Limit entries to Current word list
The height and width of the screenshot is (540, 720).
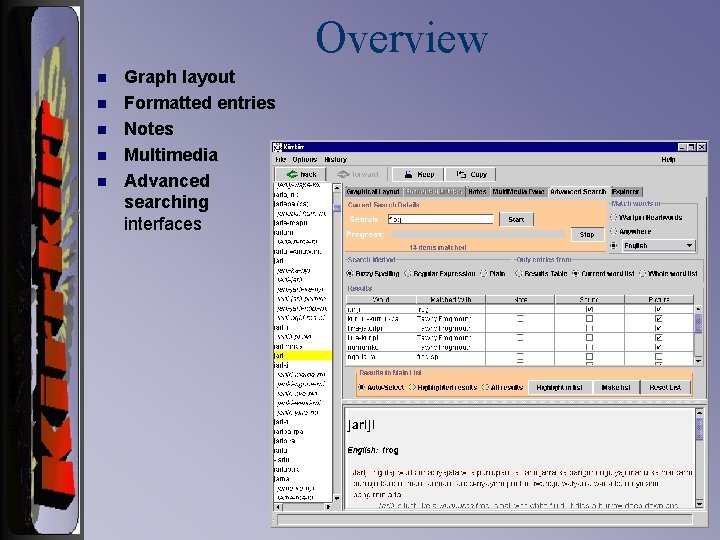click(x=575, y=274)
